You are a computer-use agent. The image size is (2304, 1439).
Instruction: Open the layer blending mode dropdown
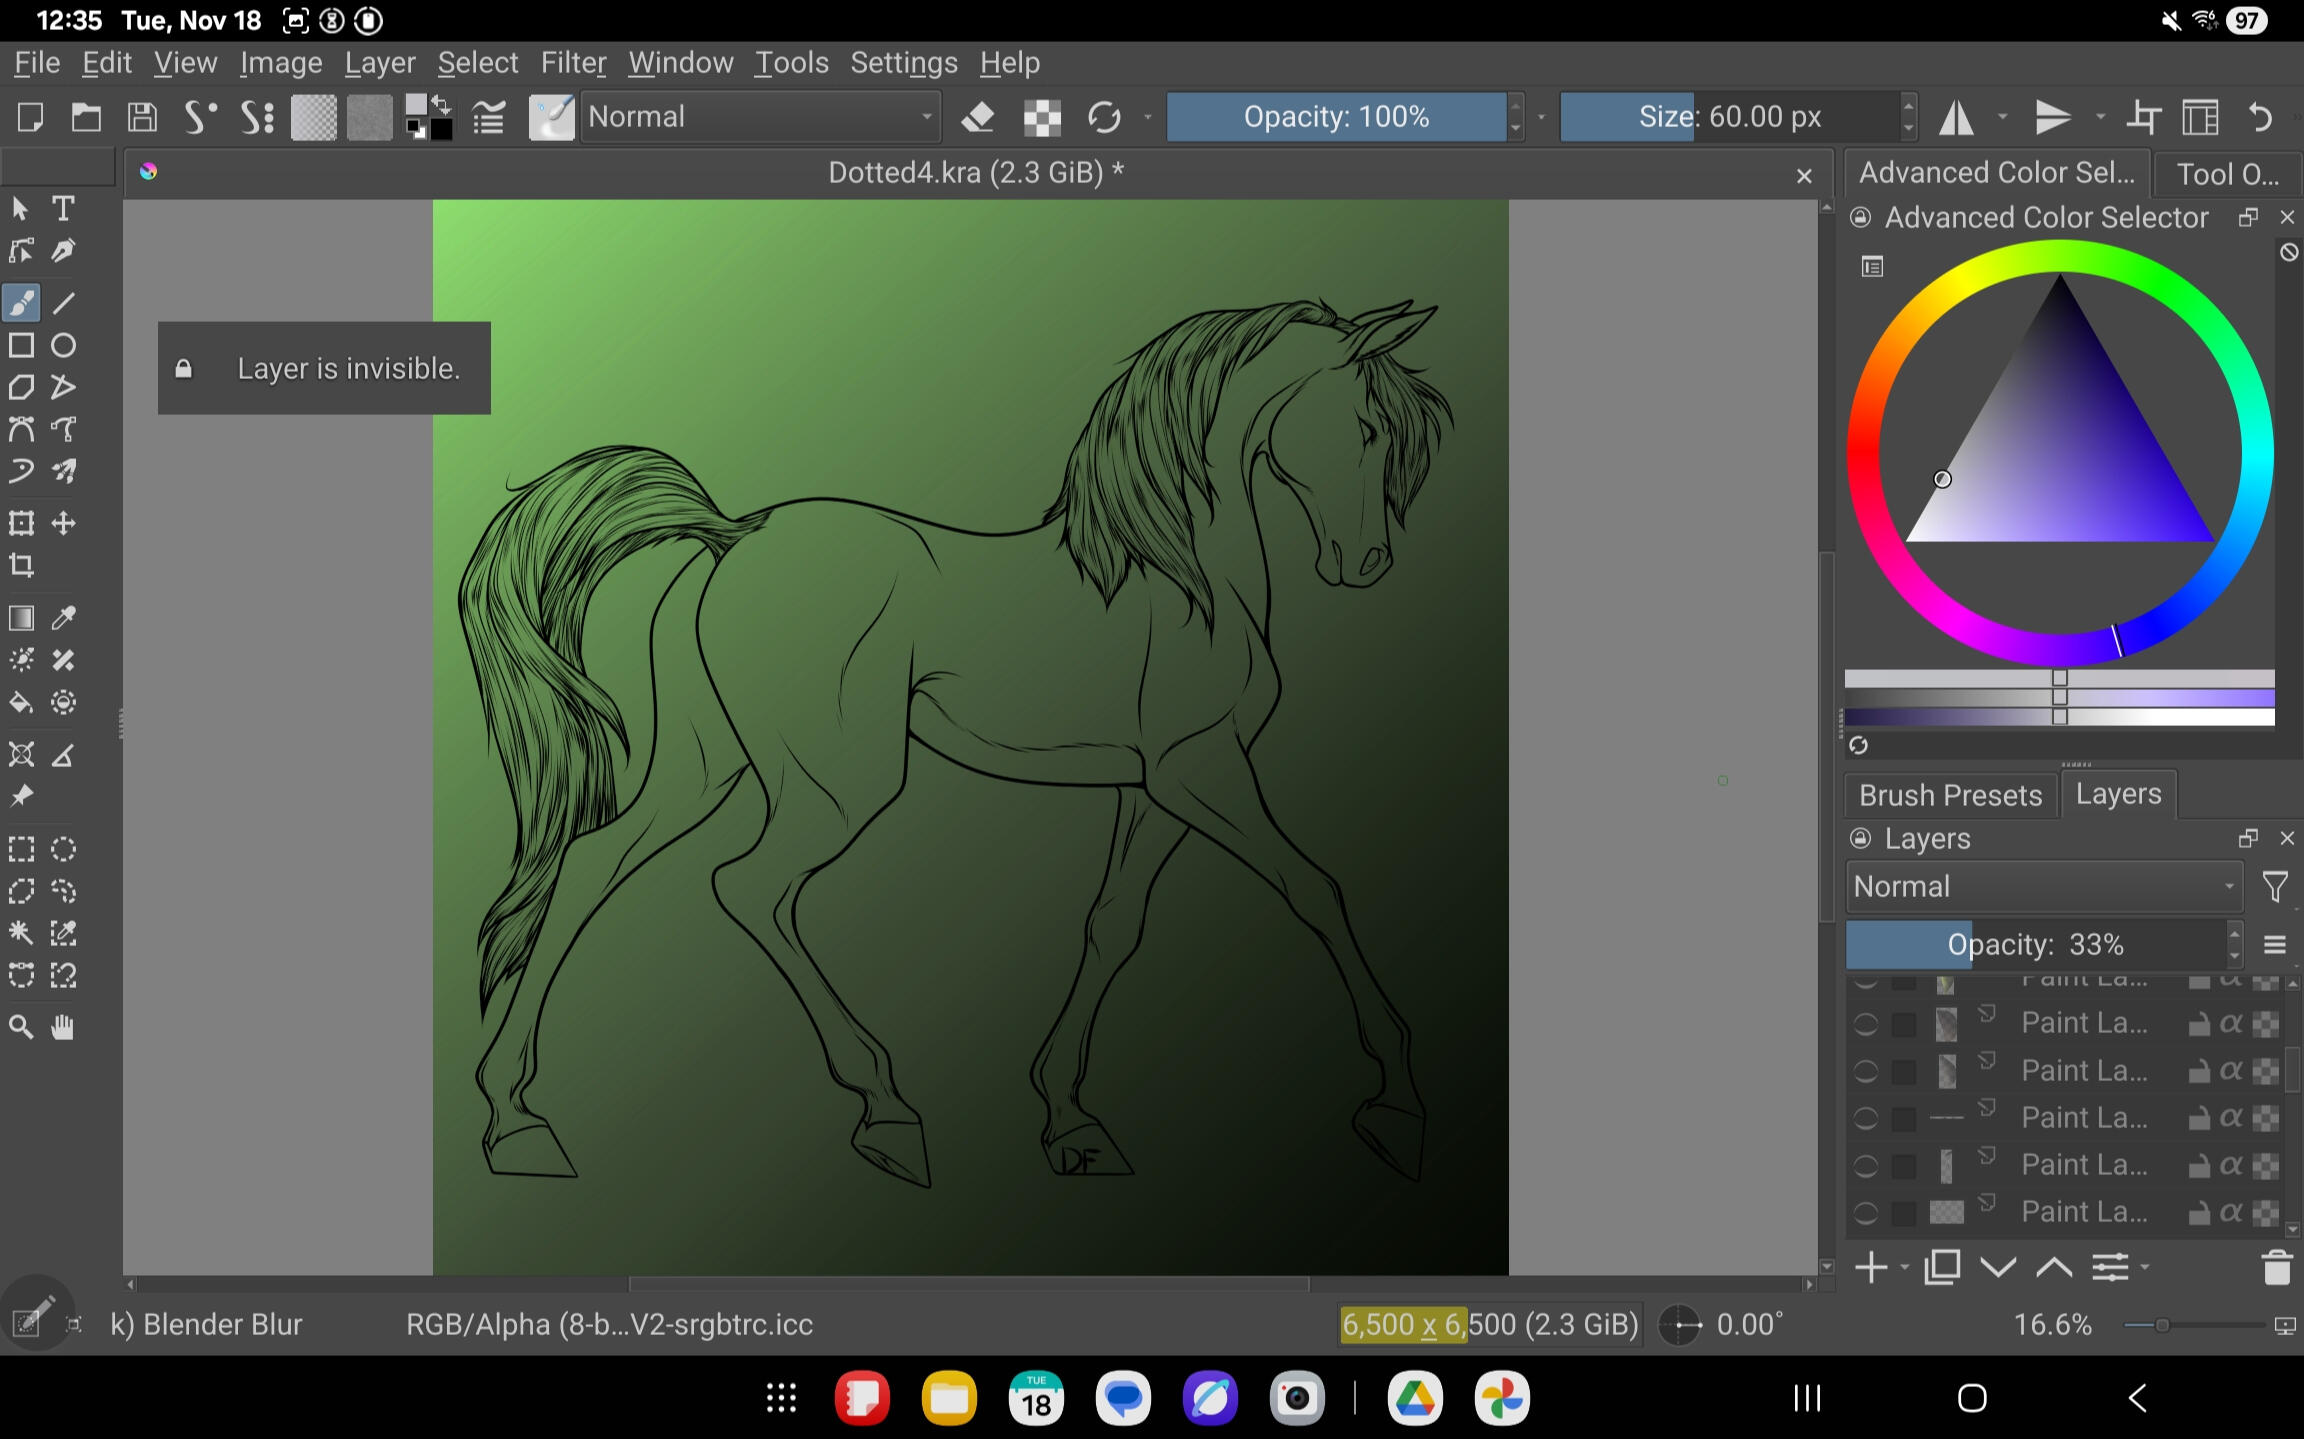point(2043,887)
